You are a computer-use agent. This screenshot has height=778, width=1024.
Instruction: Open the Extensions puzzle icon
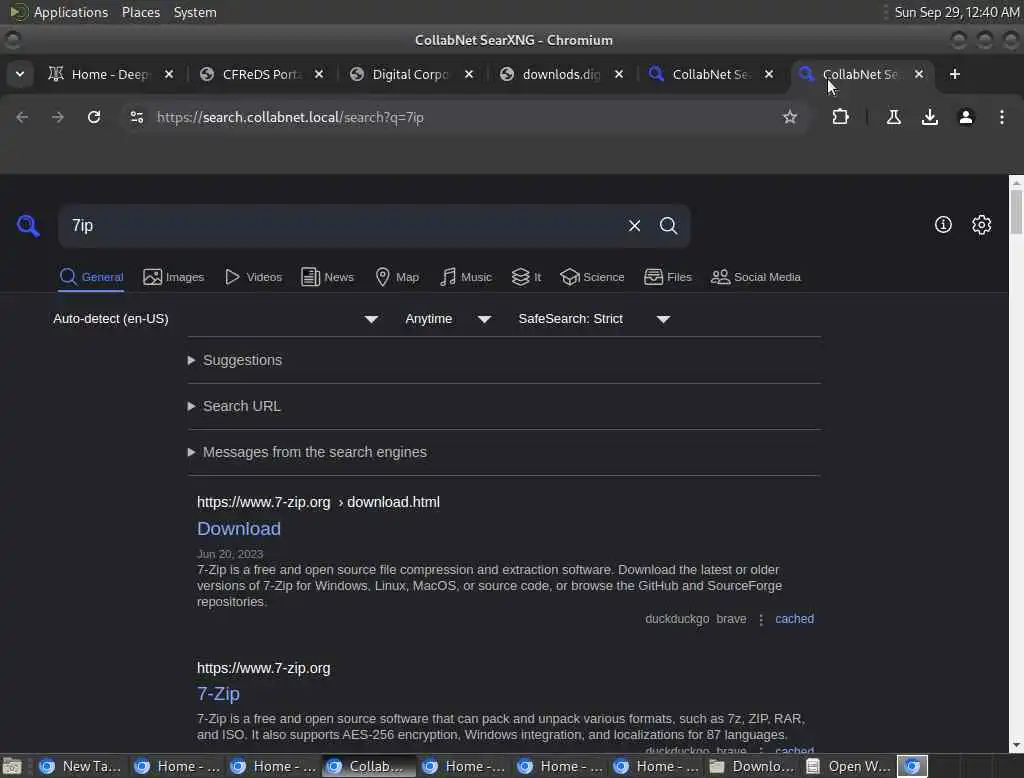pos(840,117)
